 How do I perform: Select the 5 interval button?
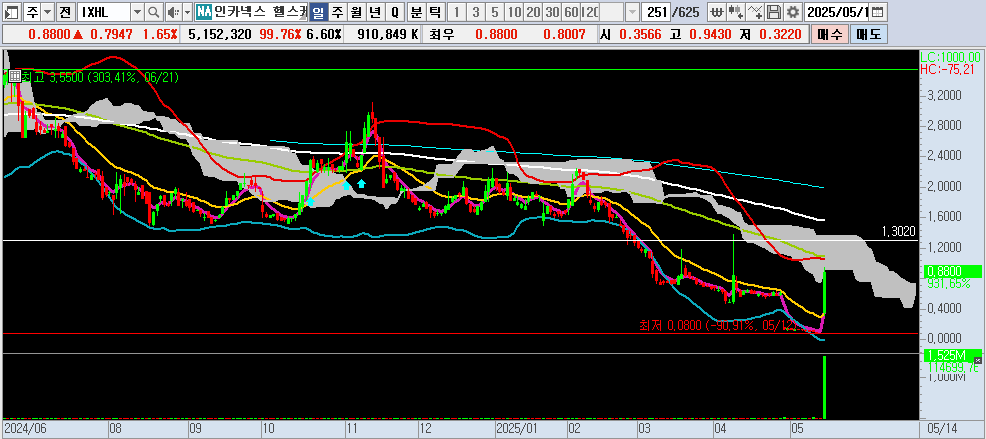(495, 11)
